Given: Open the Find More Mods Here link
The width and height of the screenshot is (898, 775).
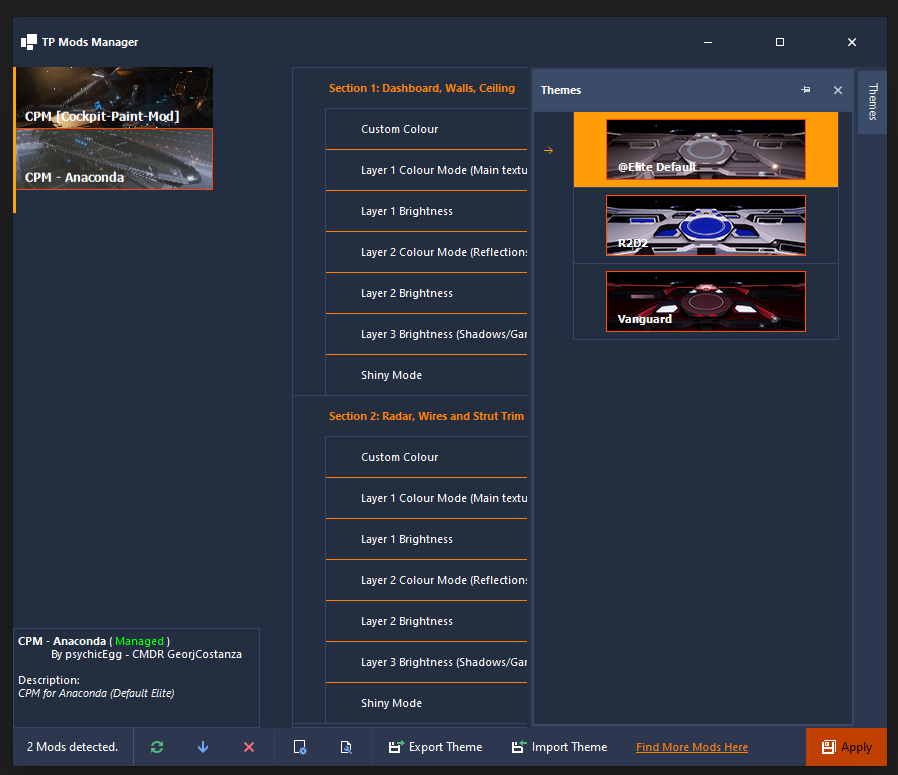Looking at the screenshot, I should point(692,747).
